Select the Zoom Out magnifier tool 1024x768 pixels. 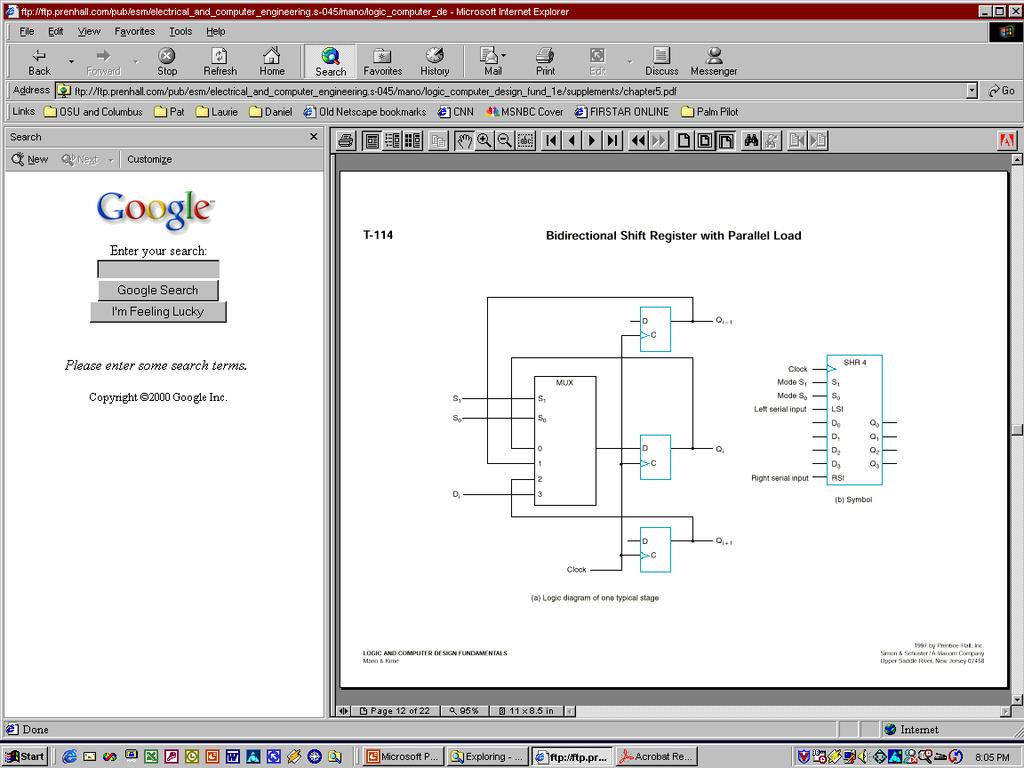click(505, 141)
